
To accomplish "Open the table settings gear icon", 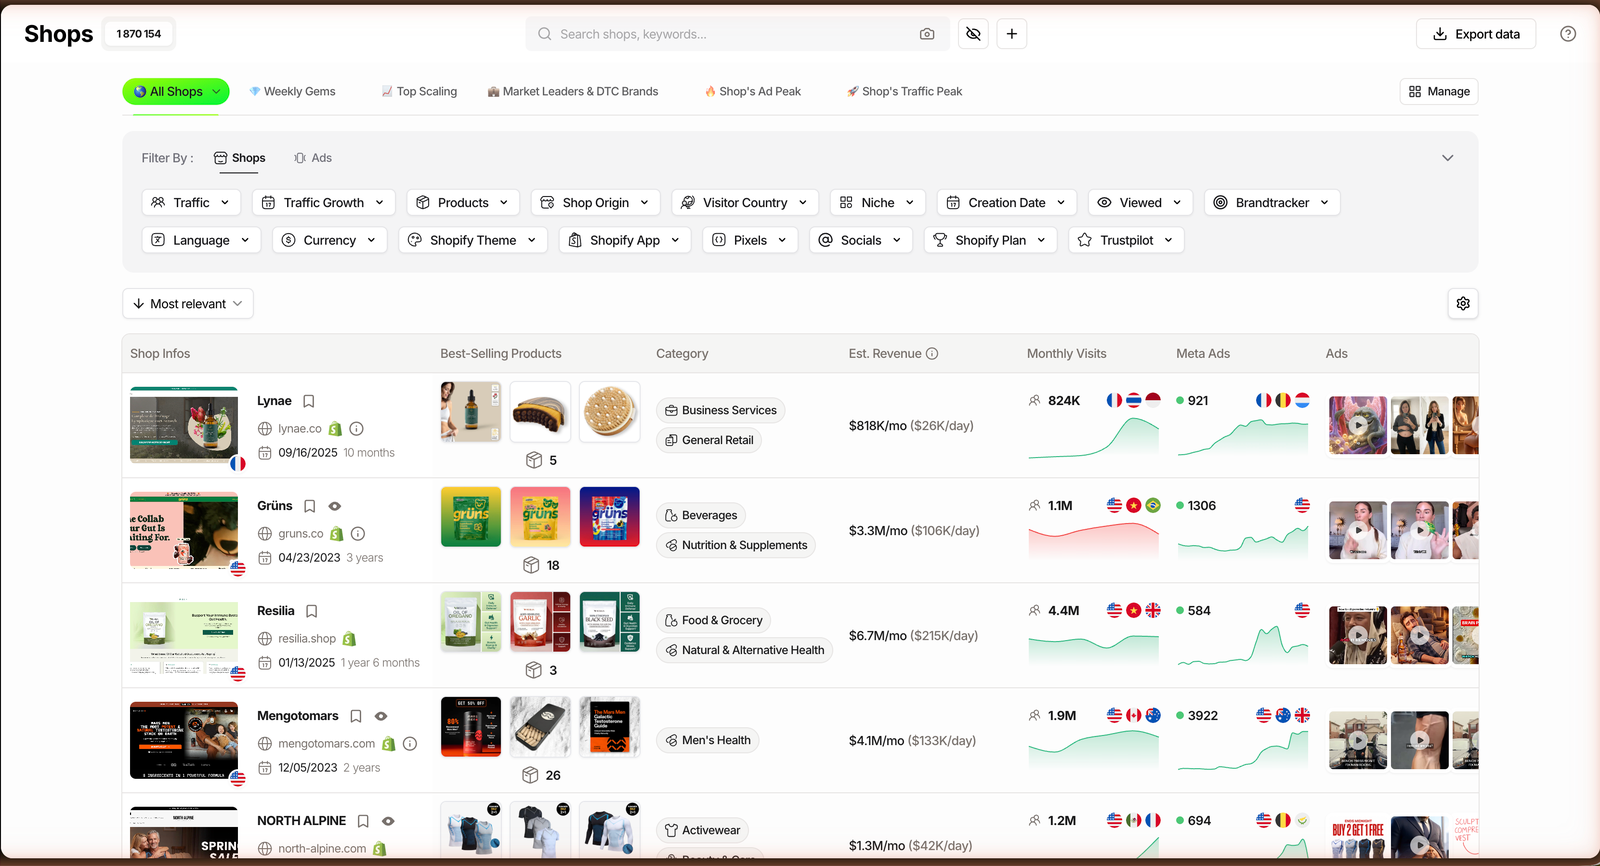I will point(1463,304).
